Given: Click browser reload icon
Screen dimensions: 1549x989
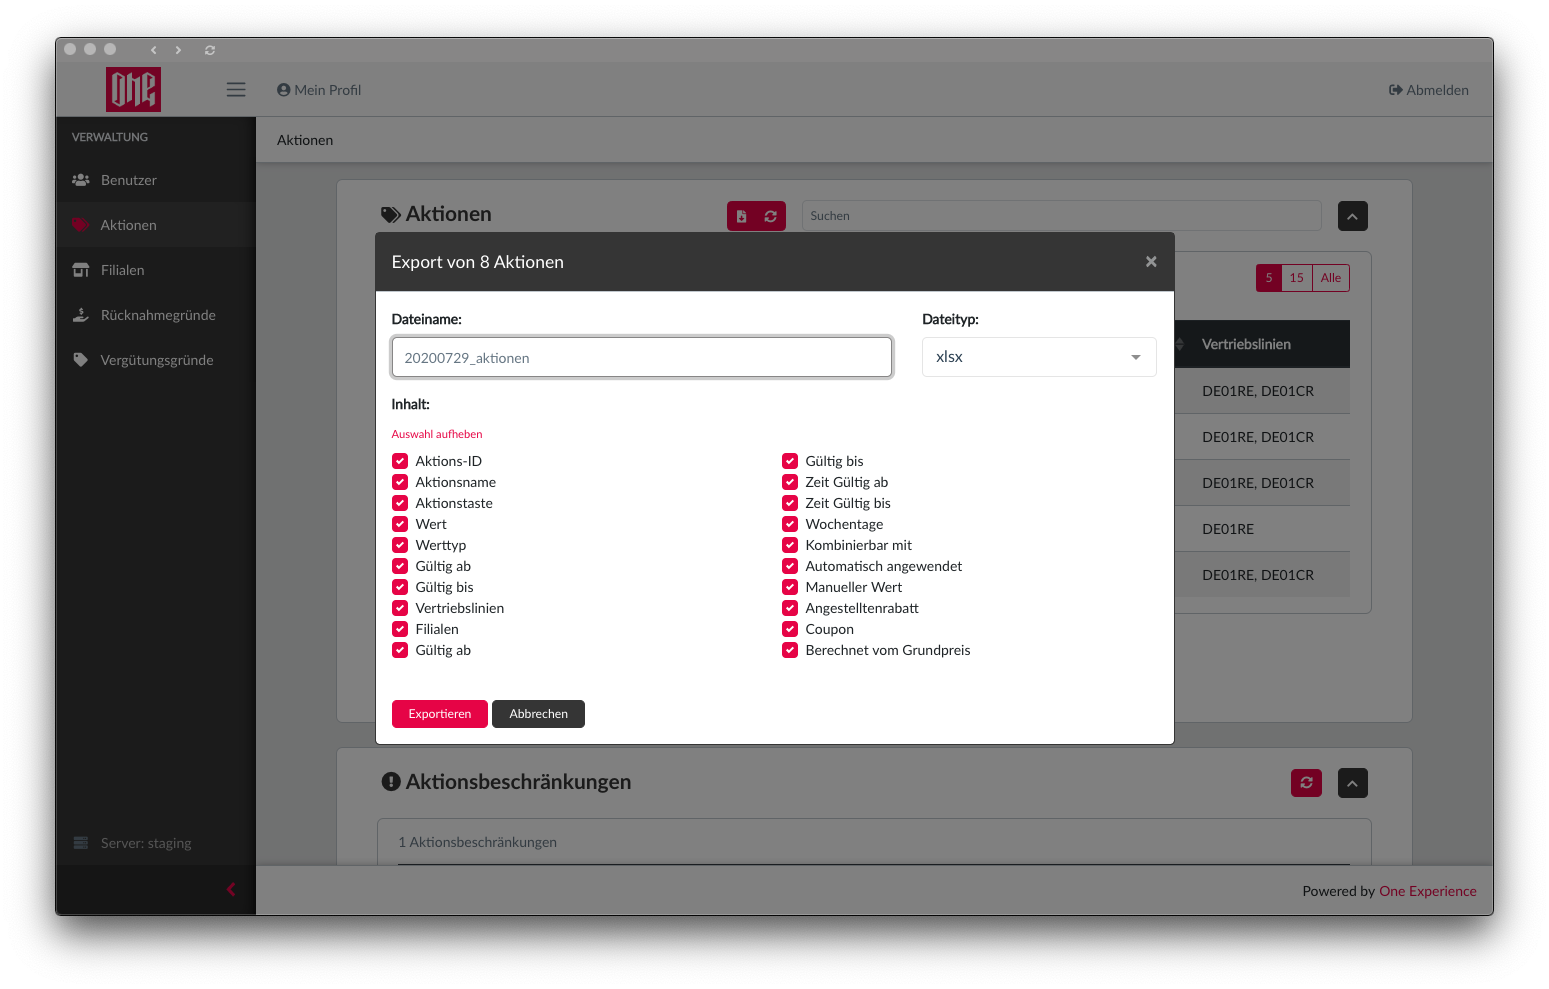Looking at the screenshot, I should pos(210,49).
